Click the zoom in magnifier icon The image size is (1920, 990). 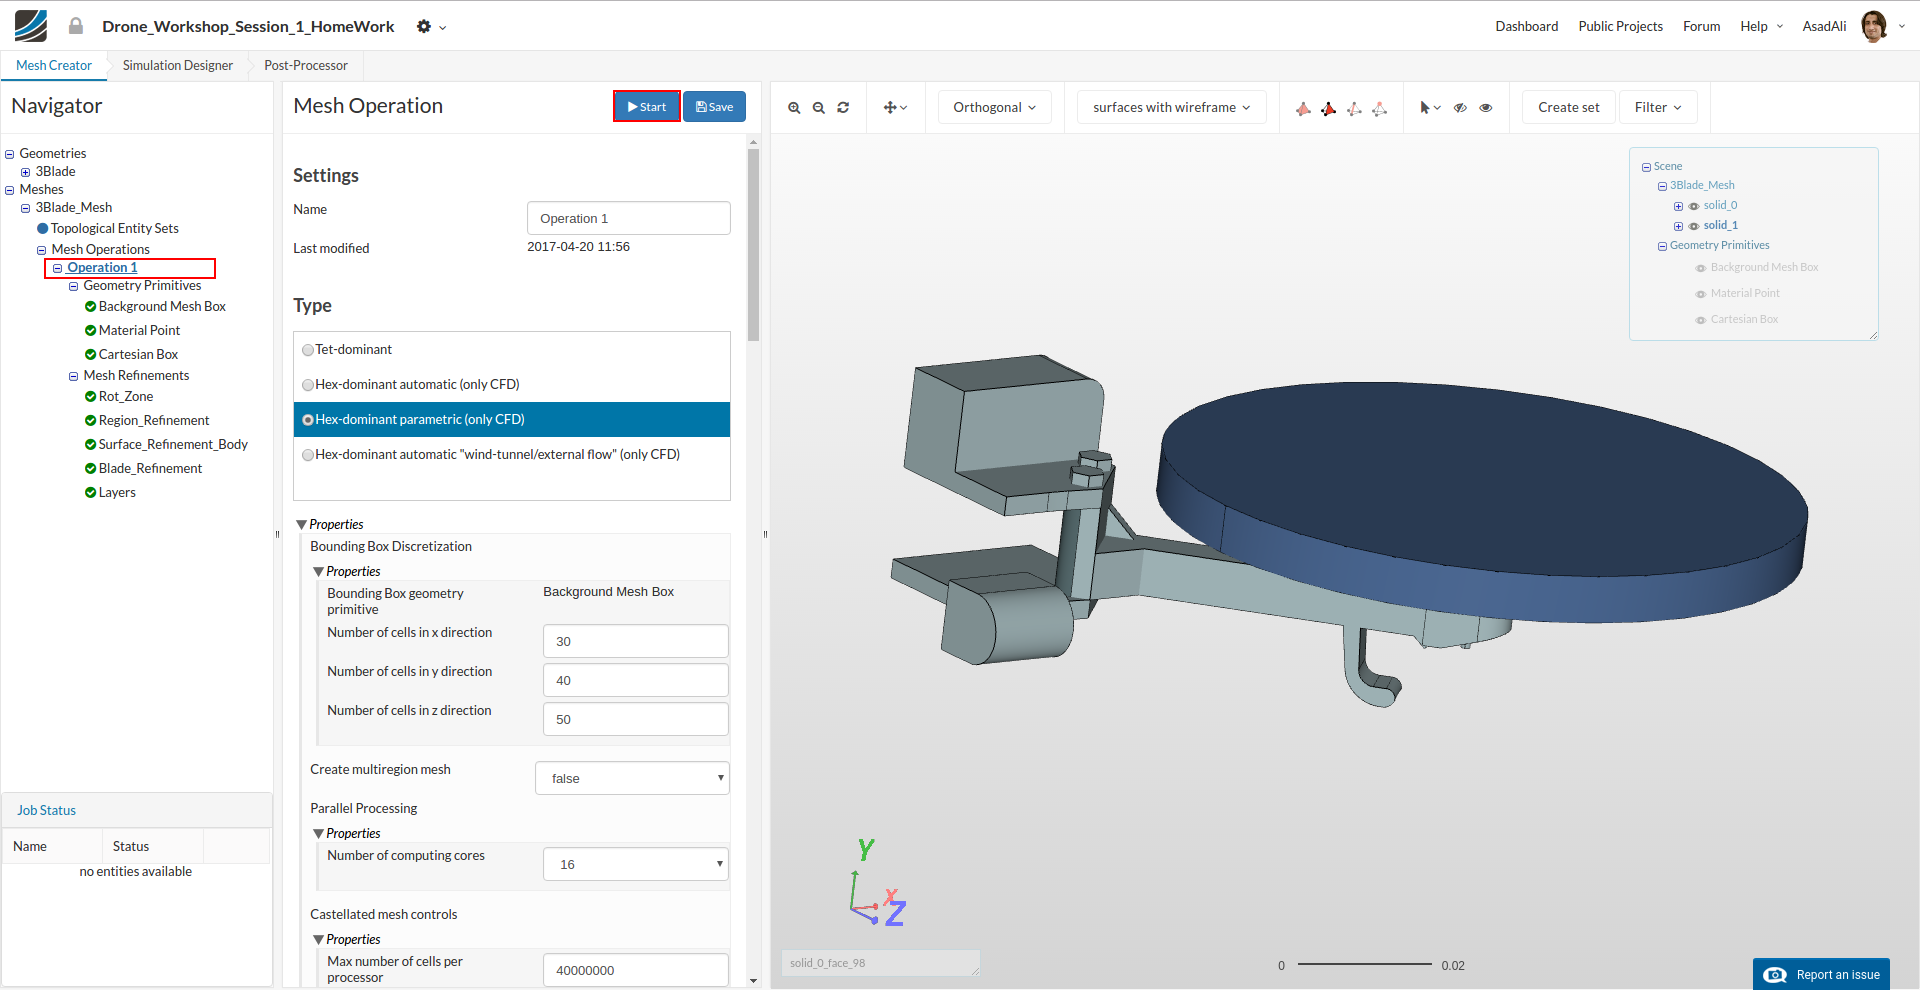(794, 108)
